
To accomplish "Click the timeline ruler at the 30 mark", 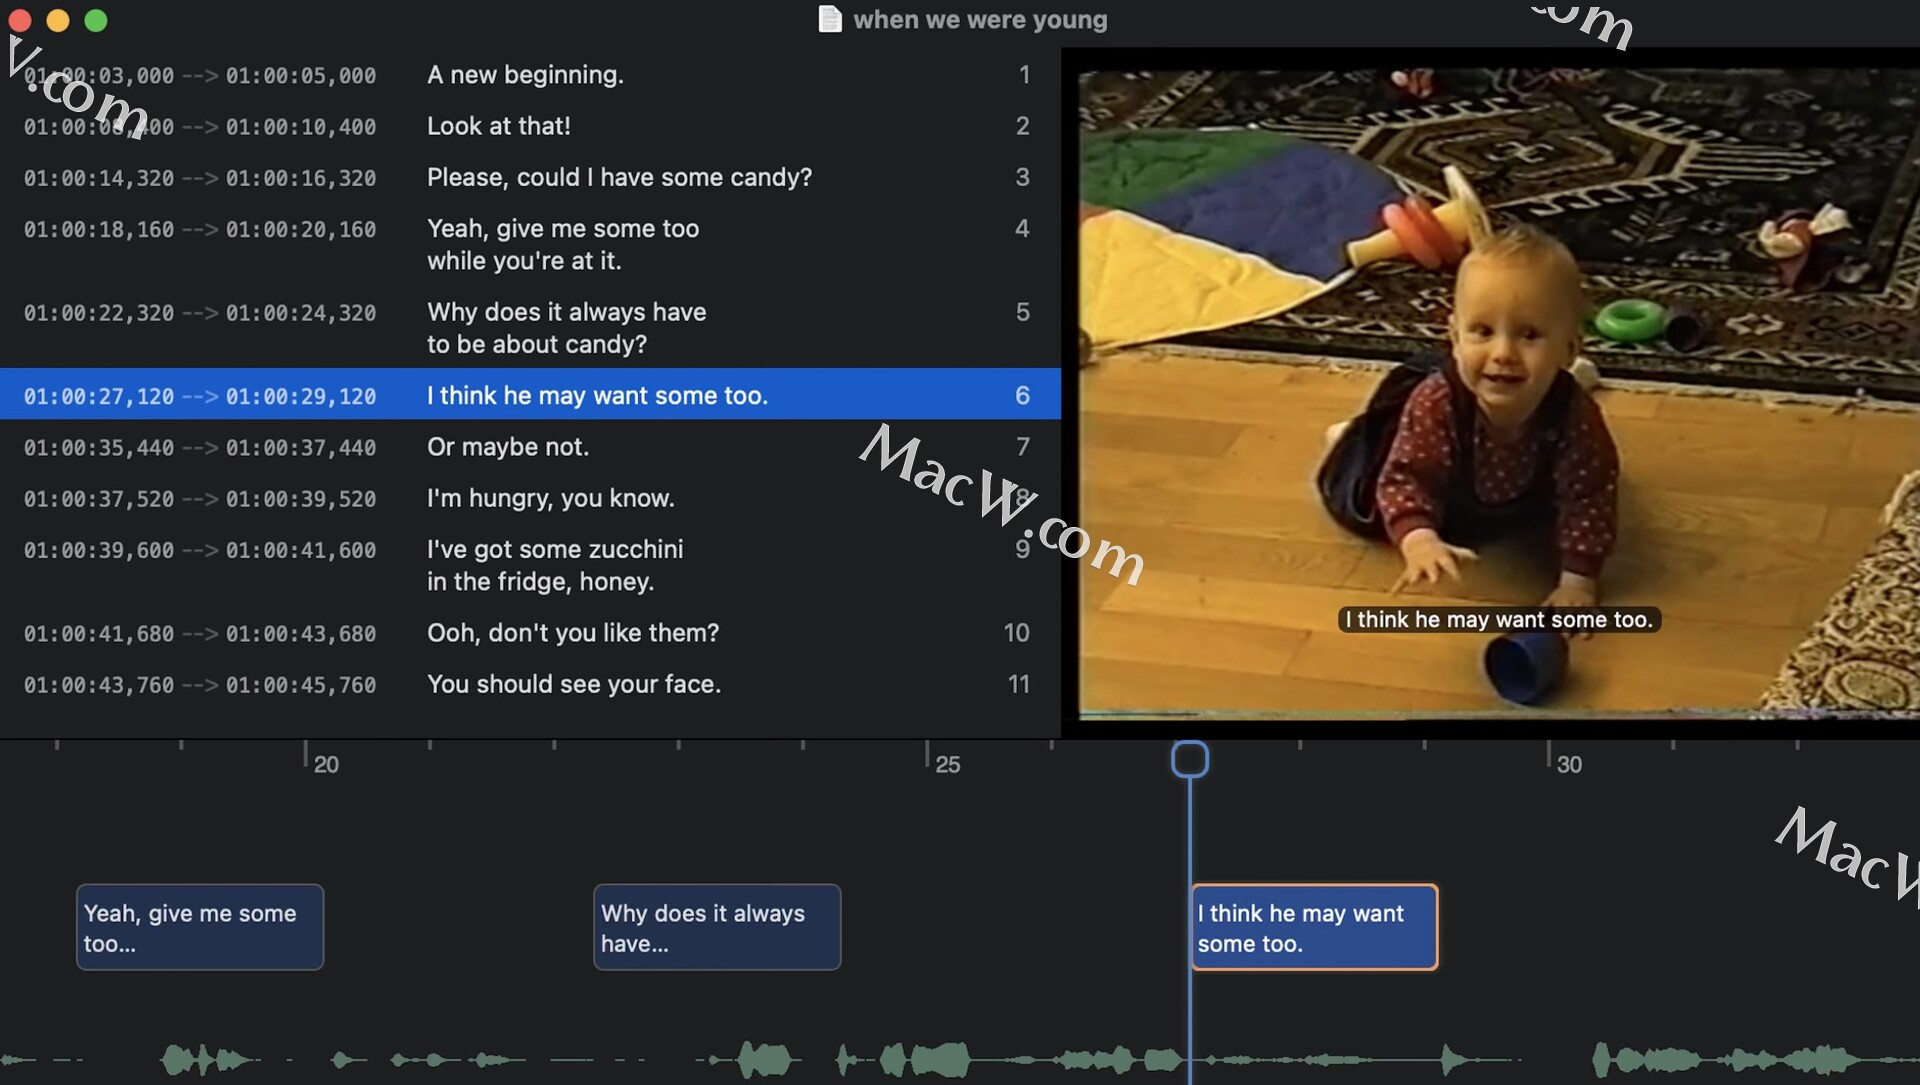I will coord(1566,763).
